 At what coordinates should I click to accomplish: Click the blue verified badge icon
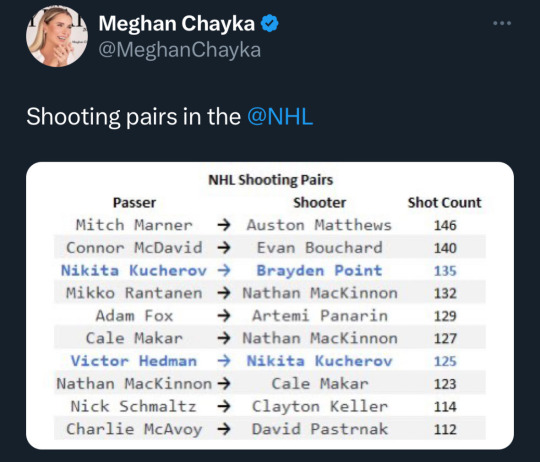pos(269,23)
